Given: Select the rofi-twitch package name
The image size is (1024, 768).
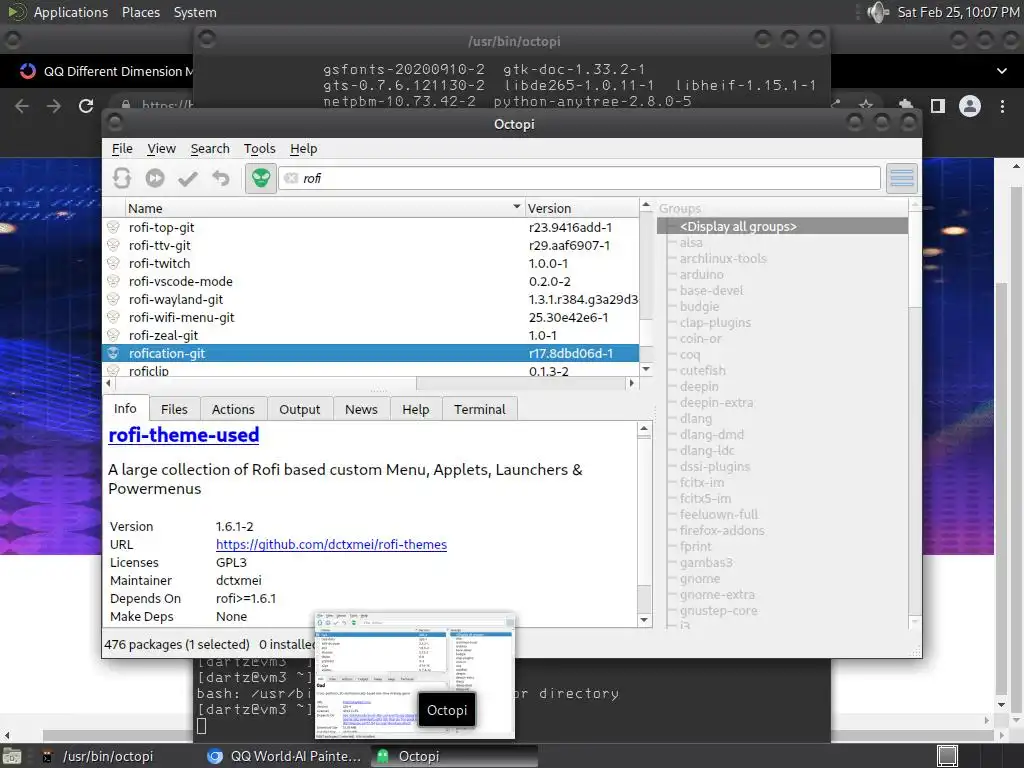Looking at the screenshot, I should 159,263.
